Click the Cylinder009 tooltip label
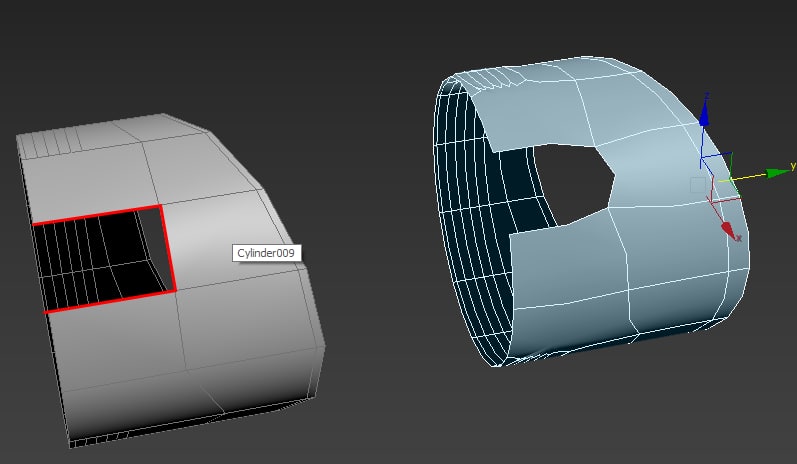The image size is (797, 464). (x=266, y=253)
